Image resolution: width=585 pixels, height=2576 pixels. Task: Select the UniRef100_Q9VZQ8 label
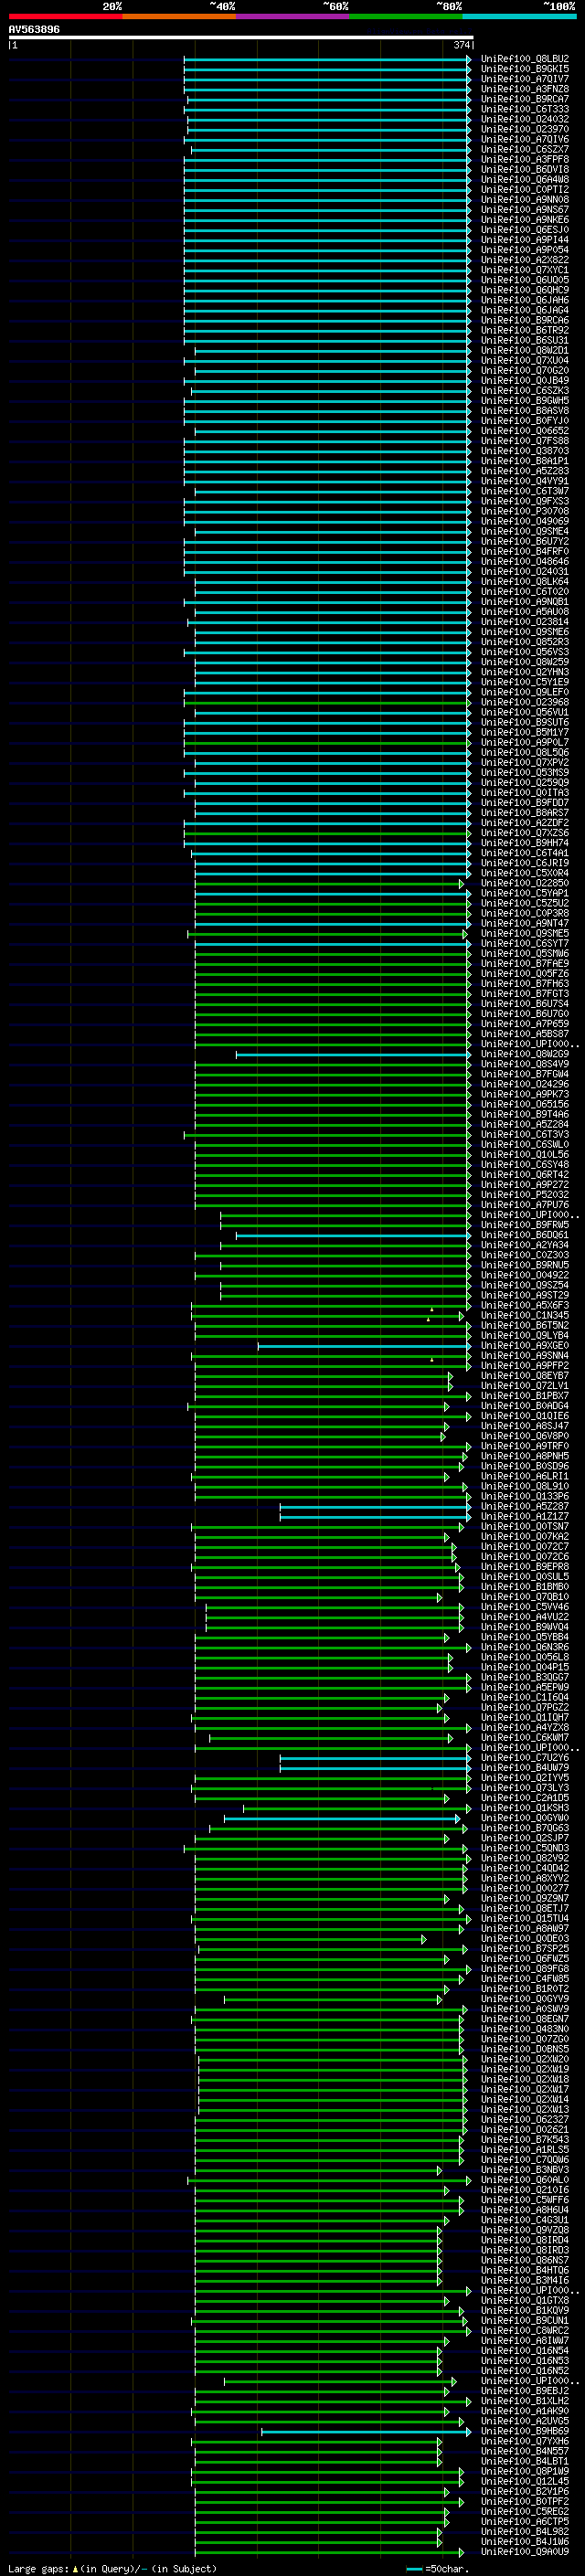[x=524, y=2229]
